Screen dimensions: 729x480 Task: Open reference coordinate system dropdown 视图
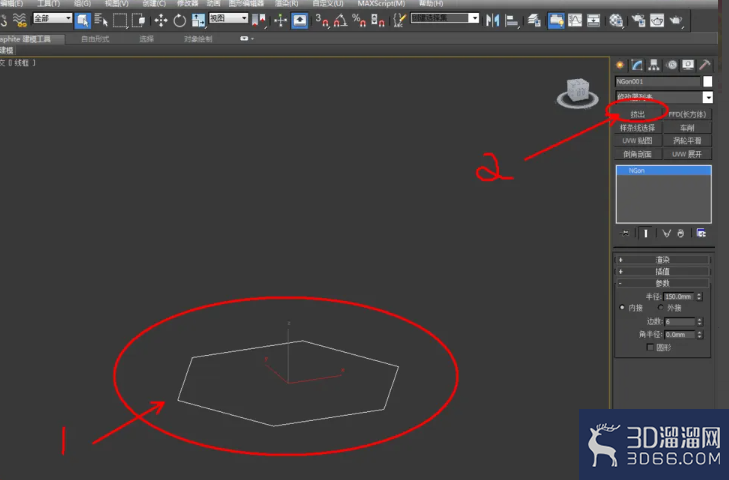(228, 18)
